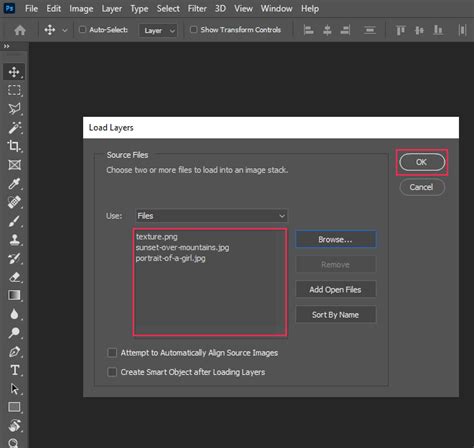Screen dimensions: 474x448
Task: Click the Sort By Name button
Action: tap(335, 315)
